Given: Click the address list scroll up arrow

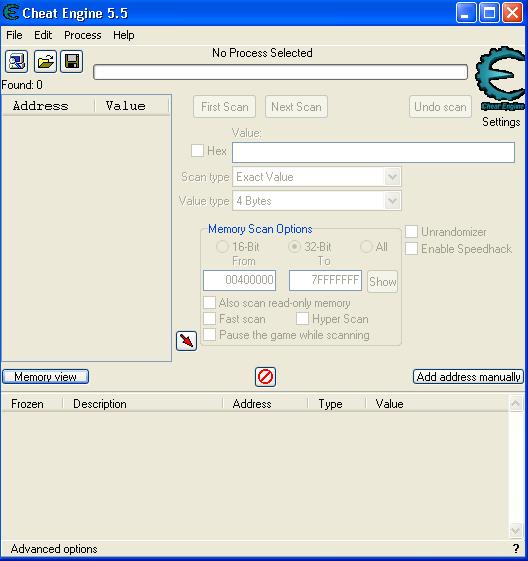Looking at the screenshot, I should pos(515,404).
